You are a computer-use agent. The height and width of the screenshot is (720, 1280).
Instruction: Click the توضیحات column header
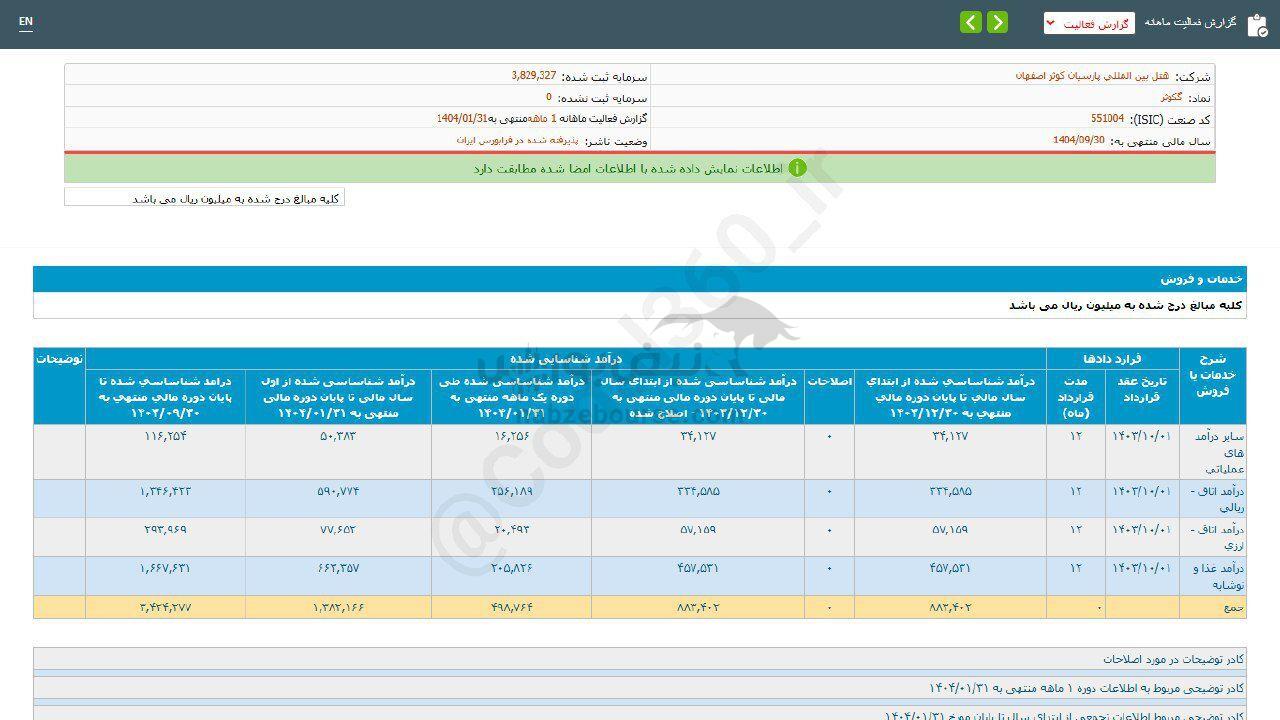point(59,358)
